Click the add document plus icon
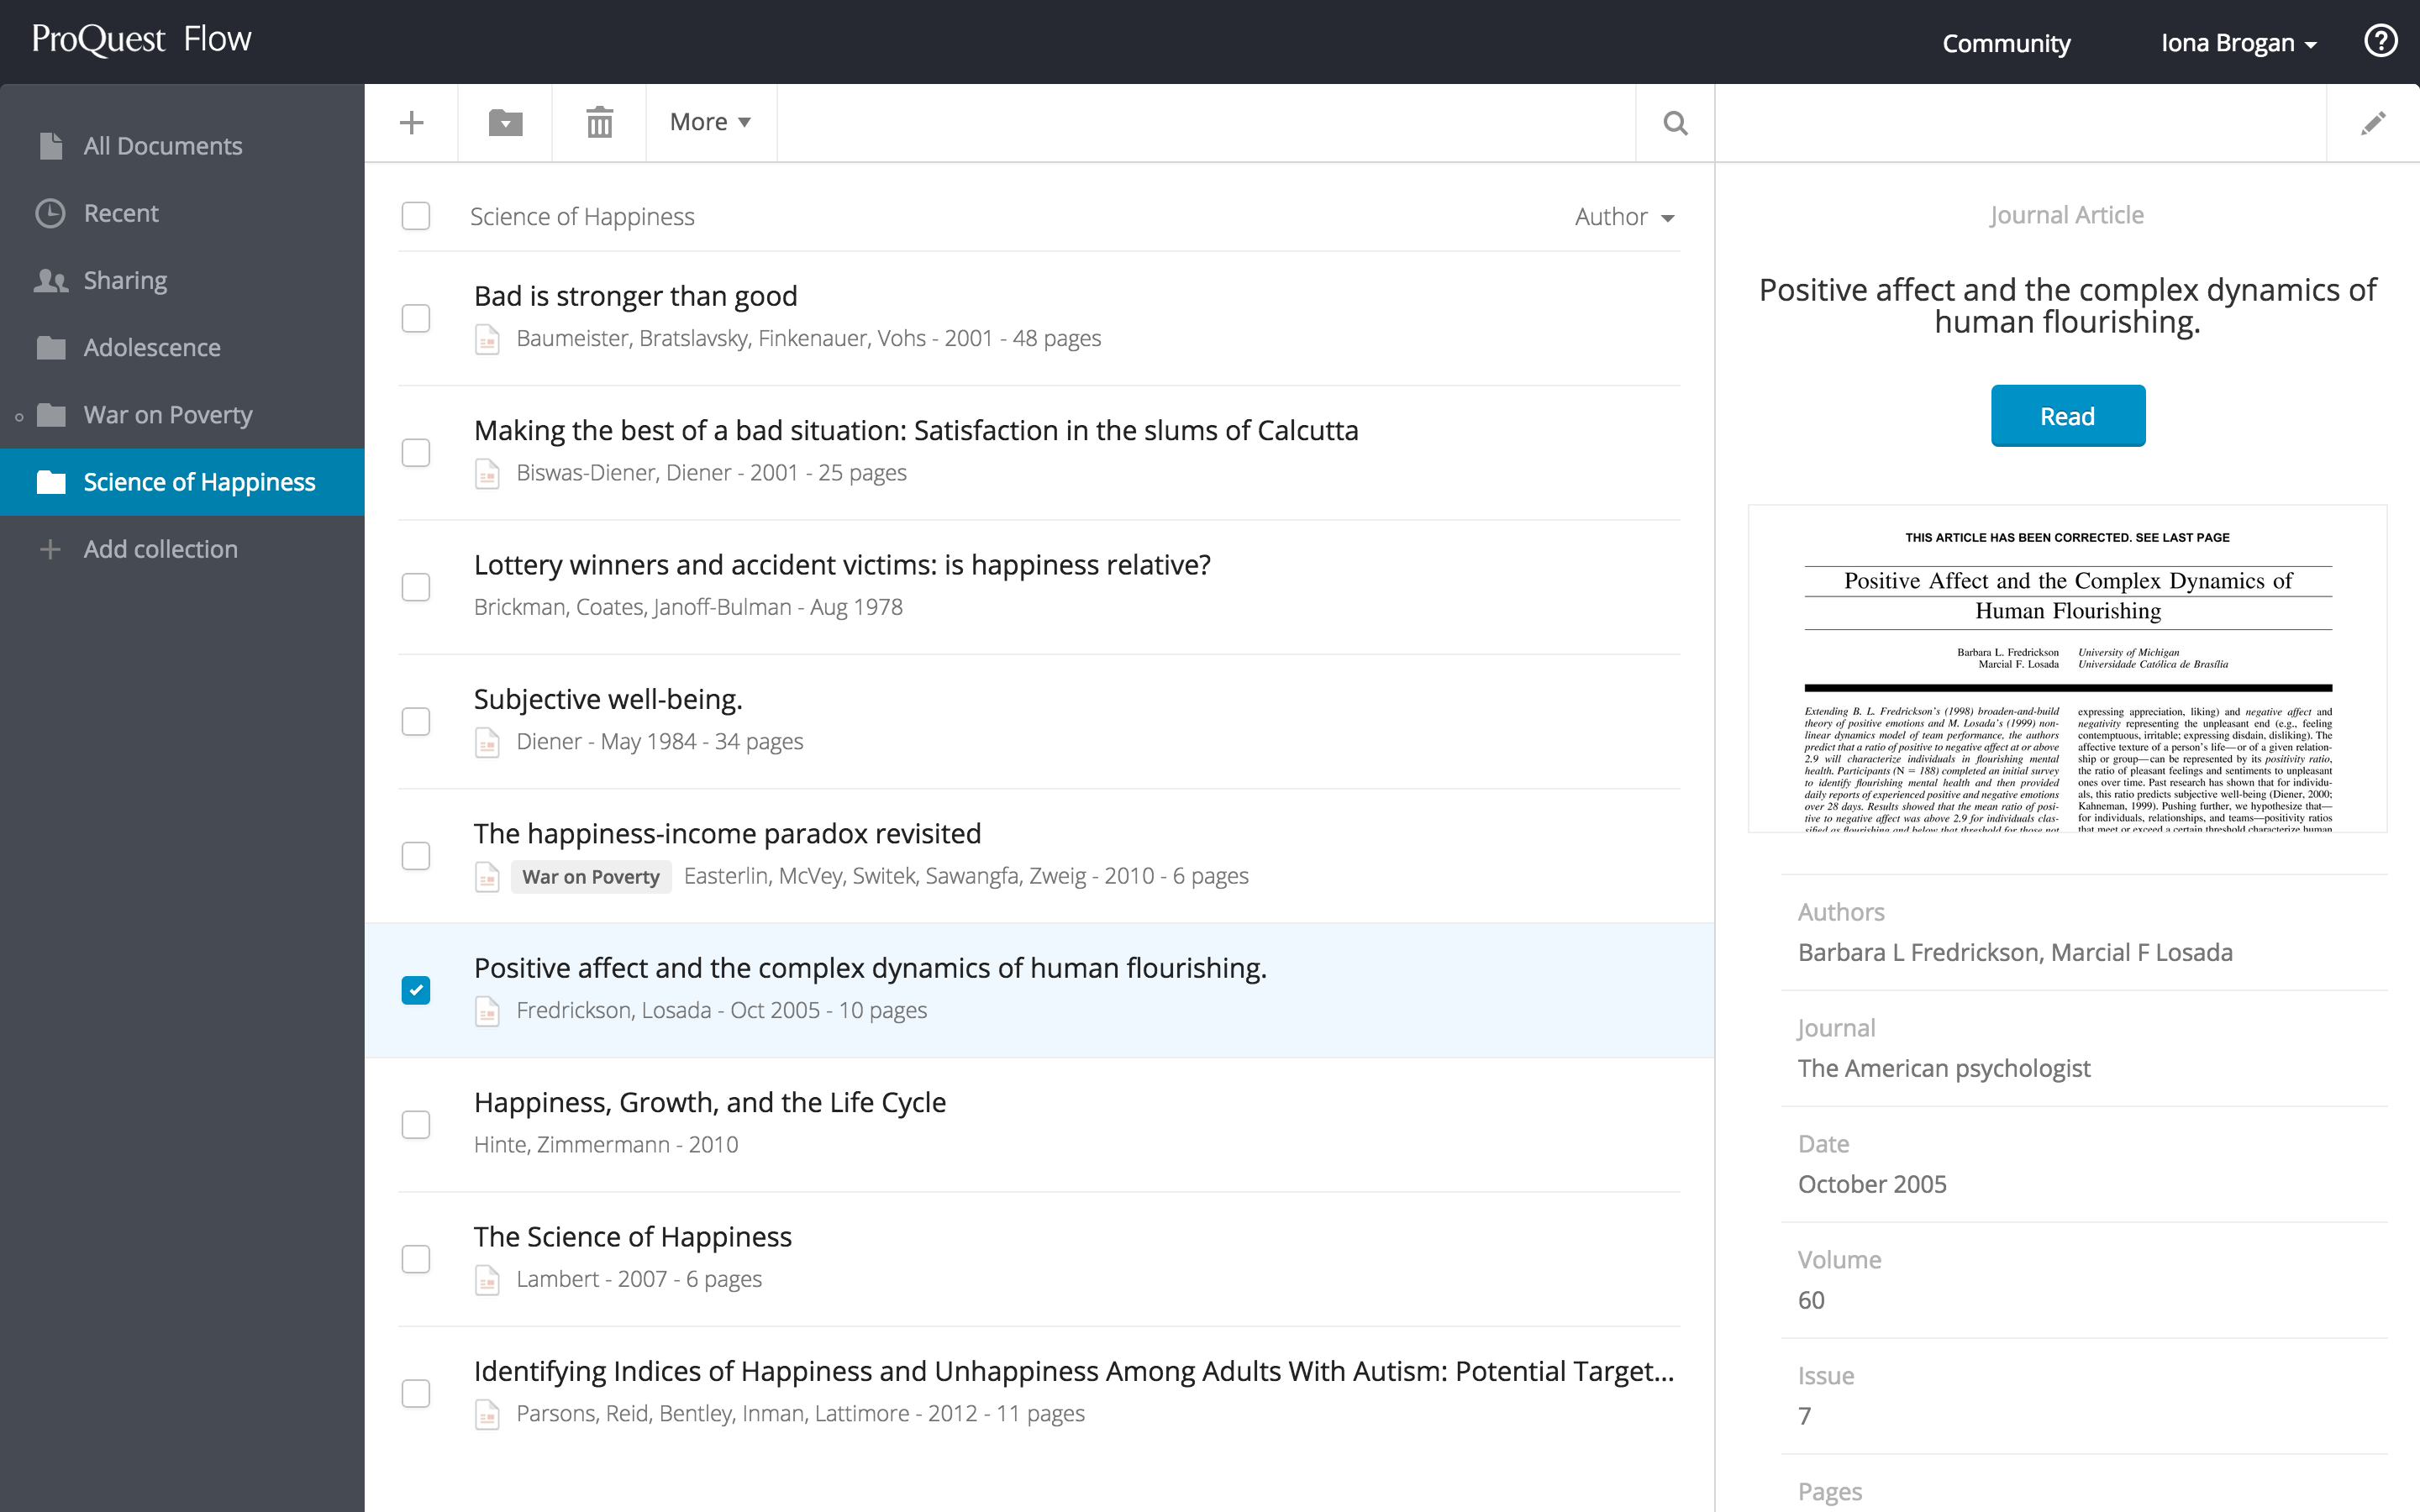 [x=411, y=123]
